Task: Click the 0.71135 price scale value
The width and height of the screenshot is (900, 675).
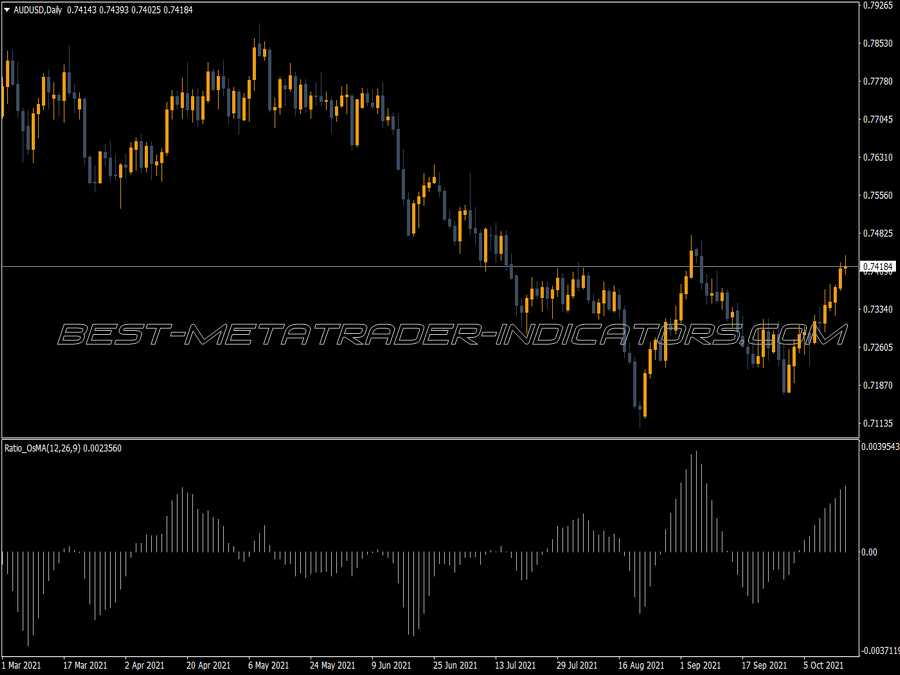Action: 879,423
